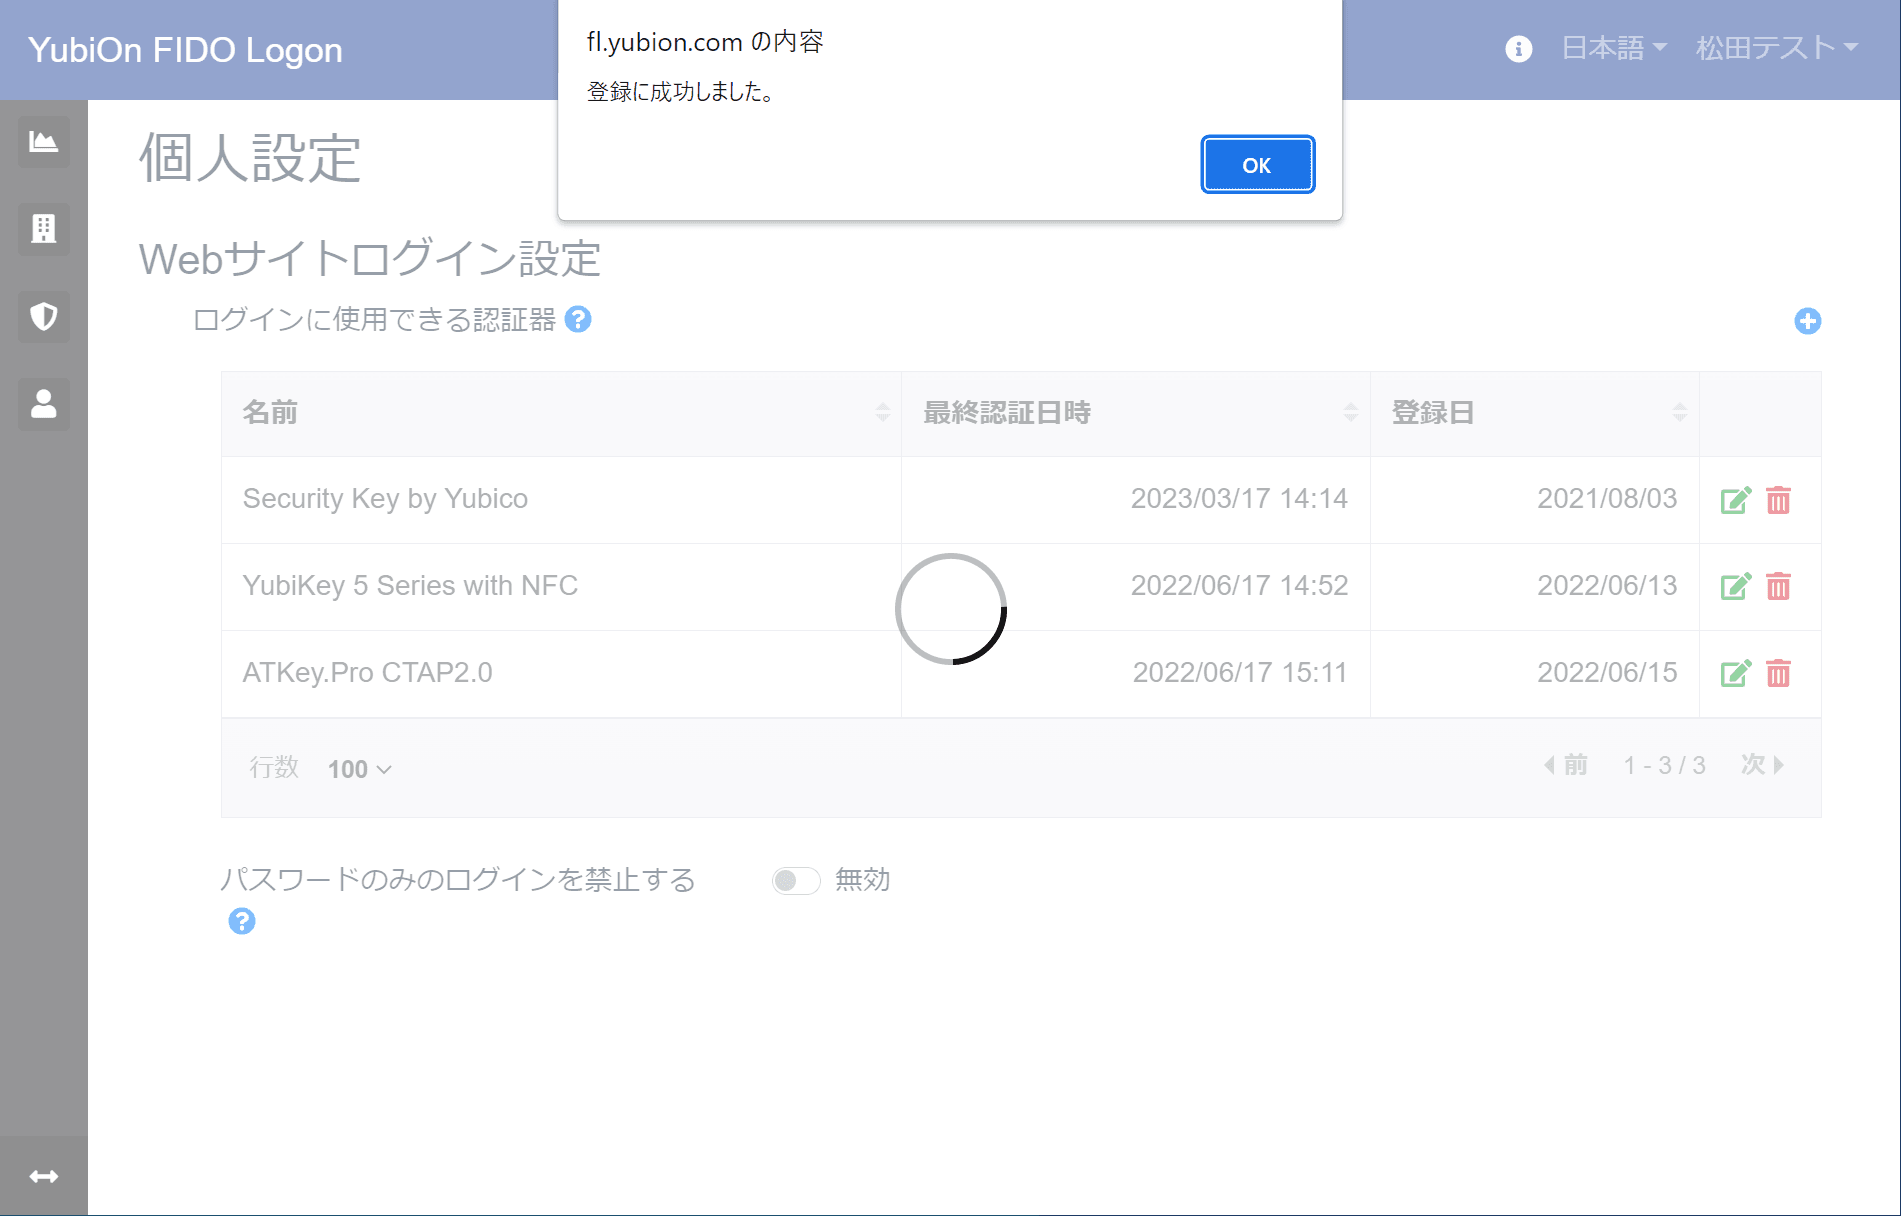Go to next page with 次
1901x1216 pixels.
[1763, 765]
